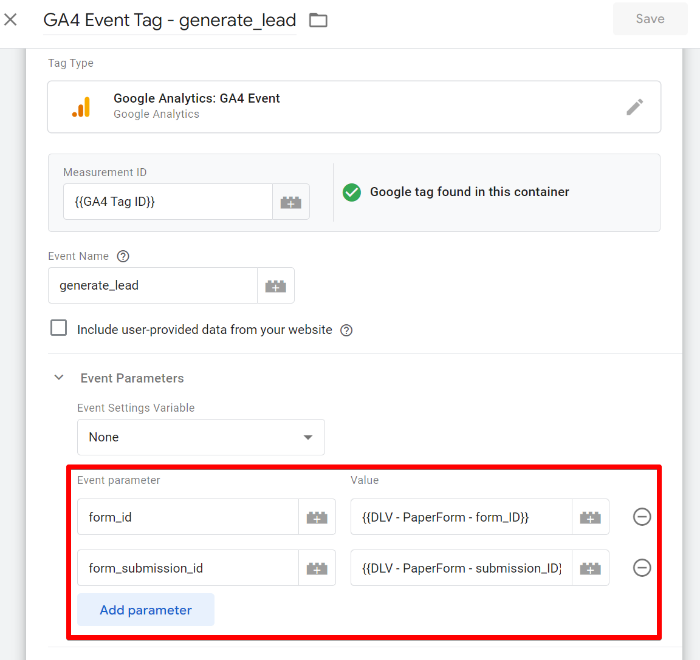The width and height of the screenshot is (700, 660).
Task: Close the tag editor panel
Action: (11, 19)
